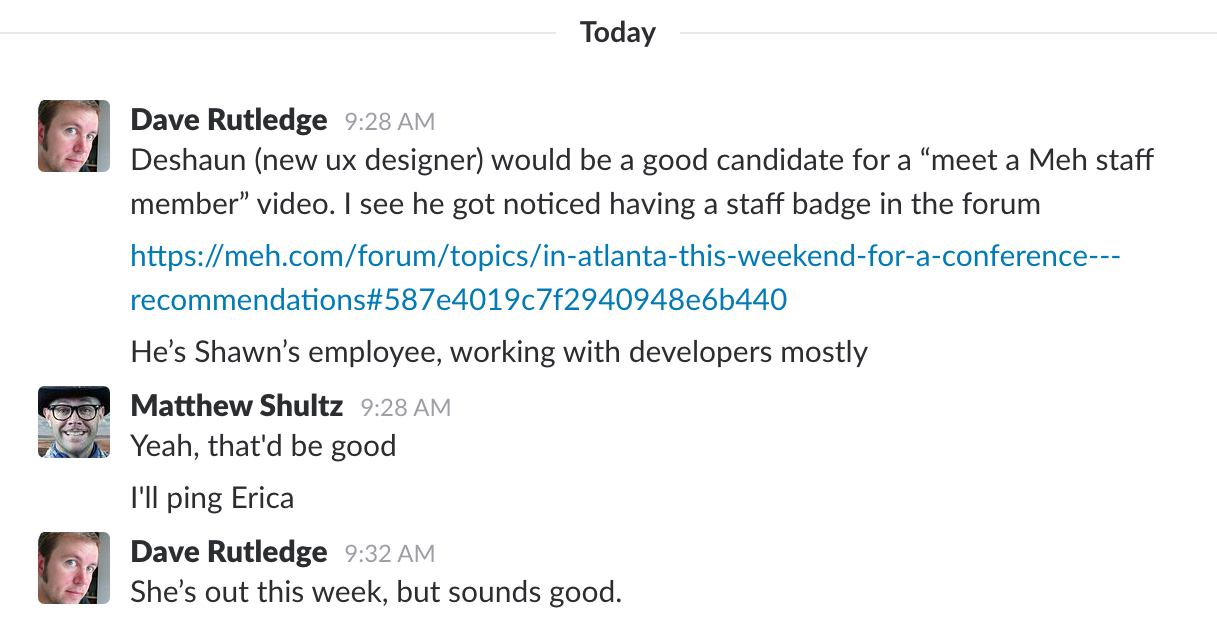Click the Today date divider label
The width and height of the screenshot is (1217, 621).
point(617,32)
